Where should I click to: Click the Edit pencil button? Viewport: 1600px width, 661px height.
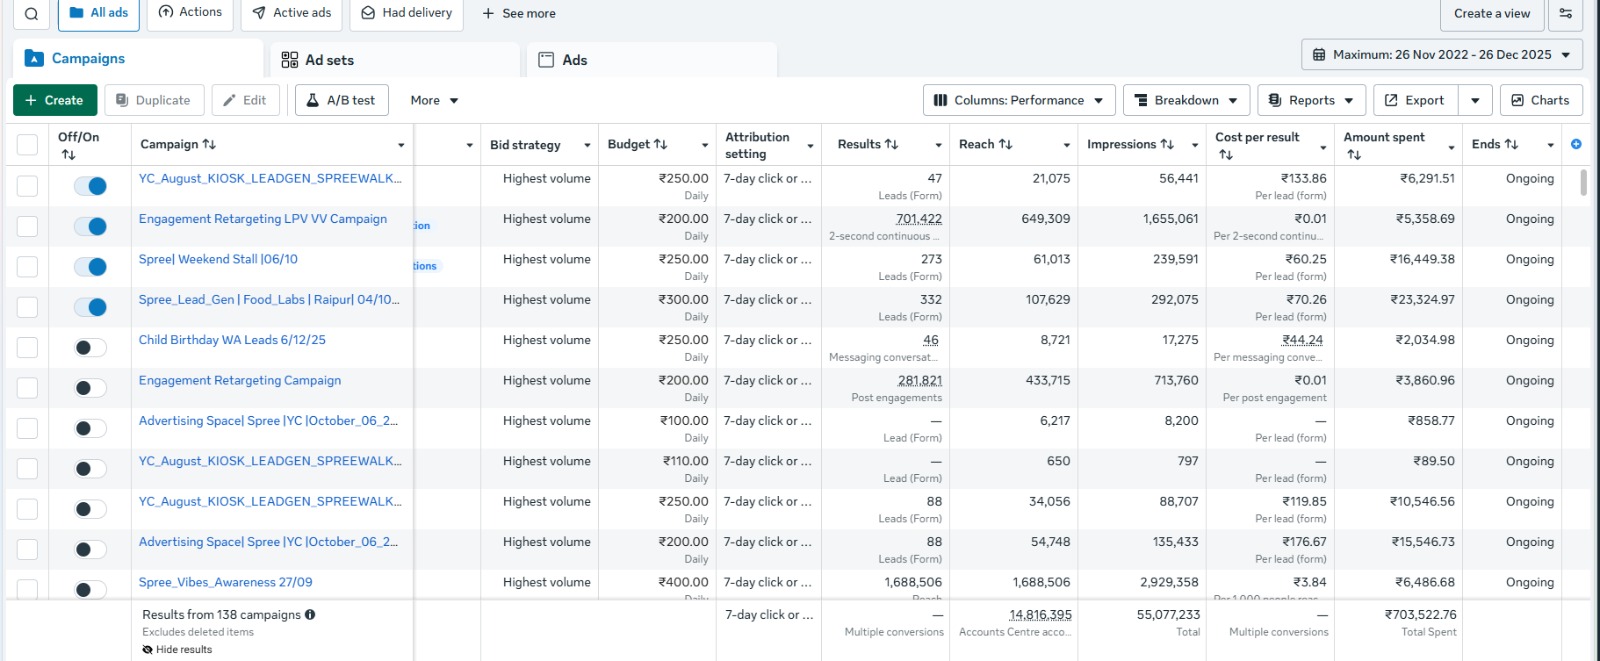(245, 101)
